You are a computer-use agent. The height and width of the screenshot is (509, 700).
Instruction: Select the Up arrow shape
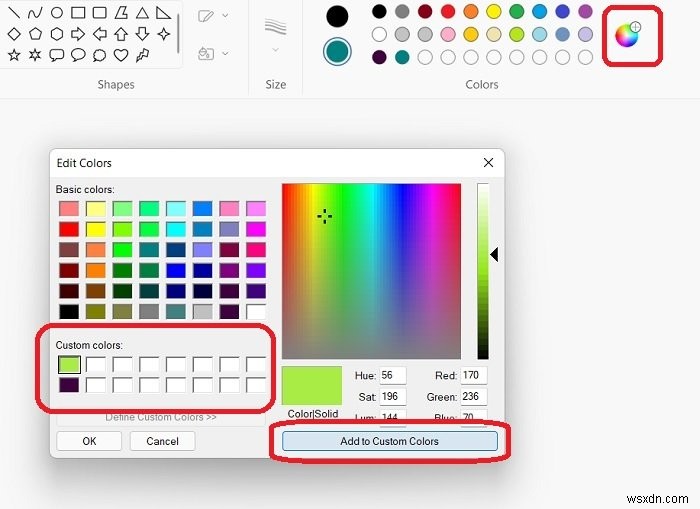tap(121, 34)
